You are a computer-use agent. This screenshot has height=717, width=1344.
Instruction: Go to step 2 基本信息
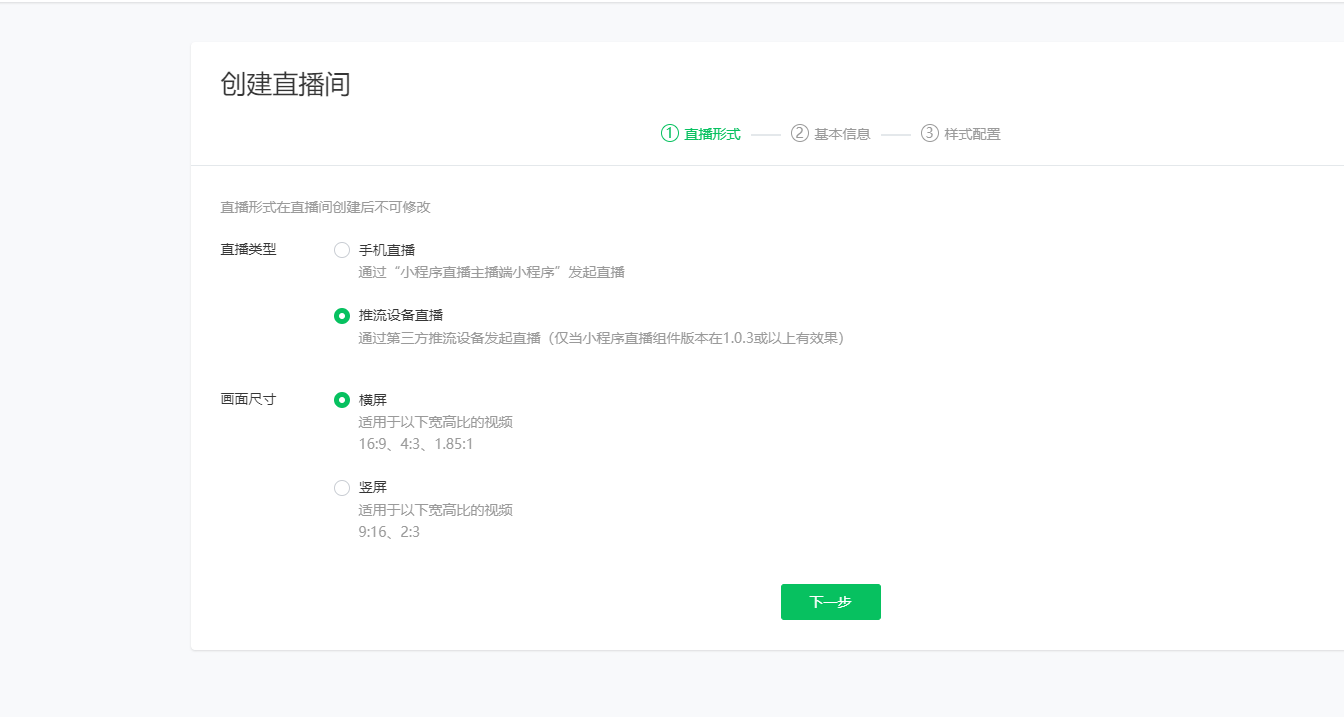click(831, 134)
